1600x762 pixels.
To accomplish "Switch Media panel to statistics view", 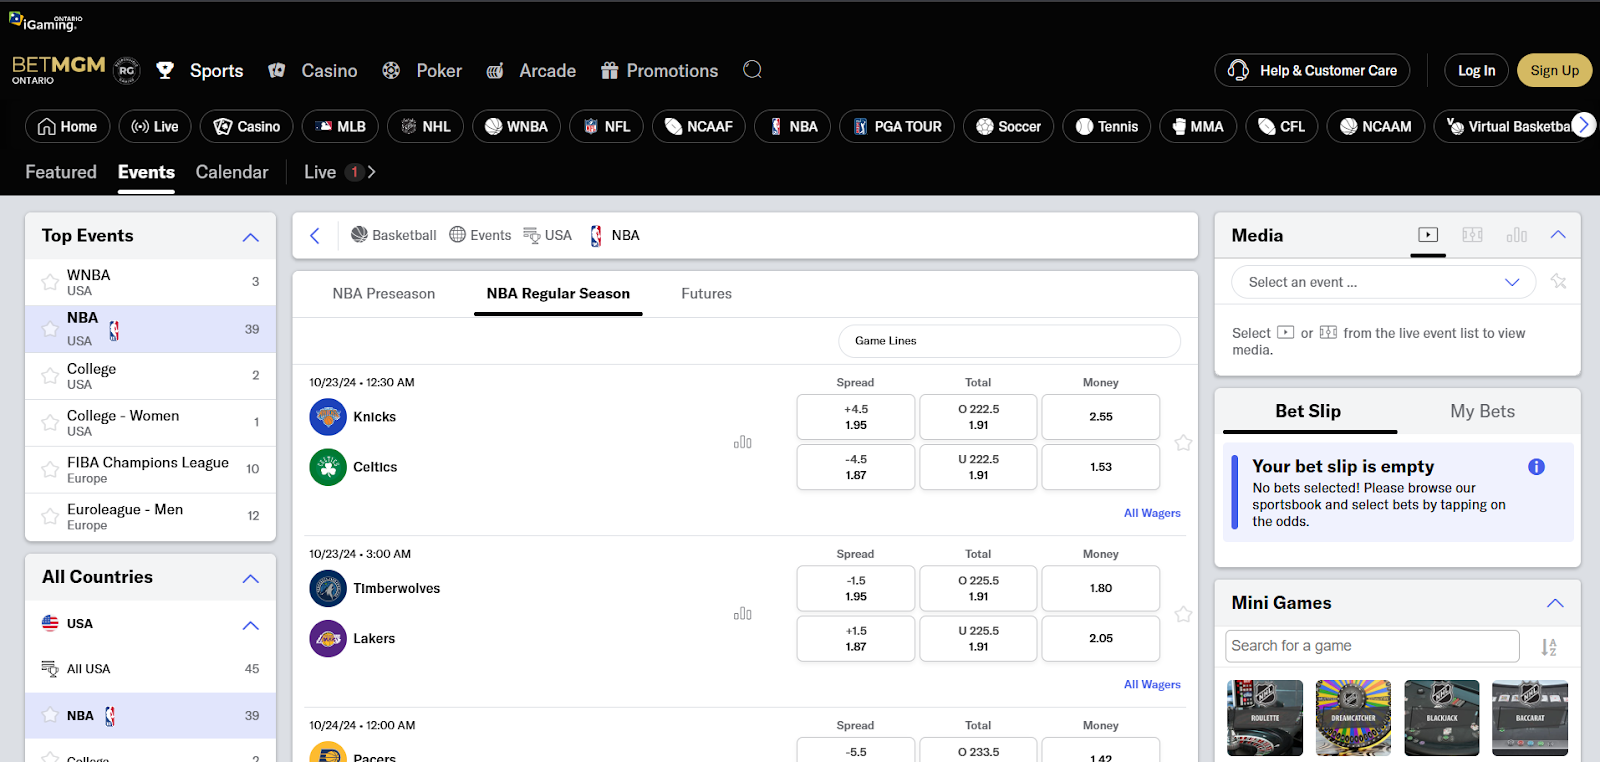I will coord(1517,235).
